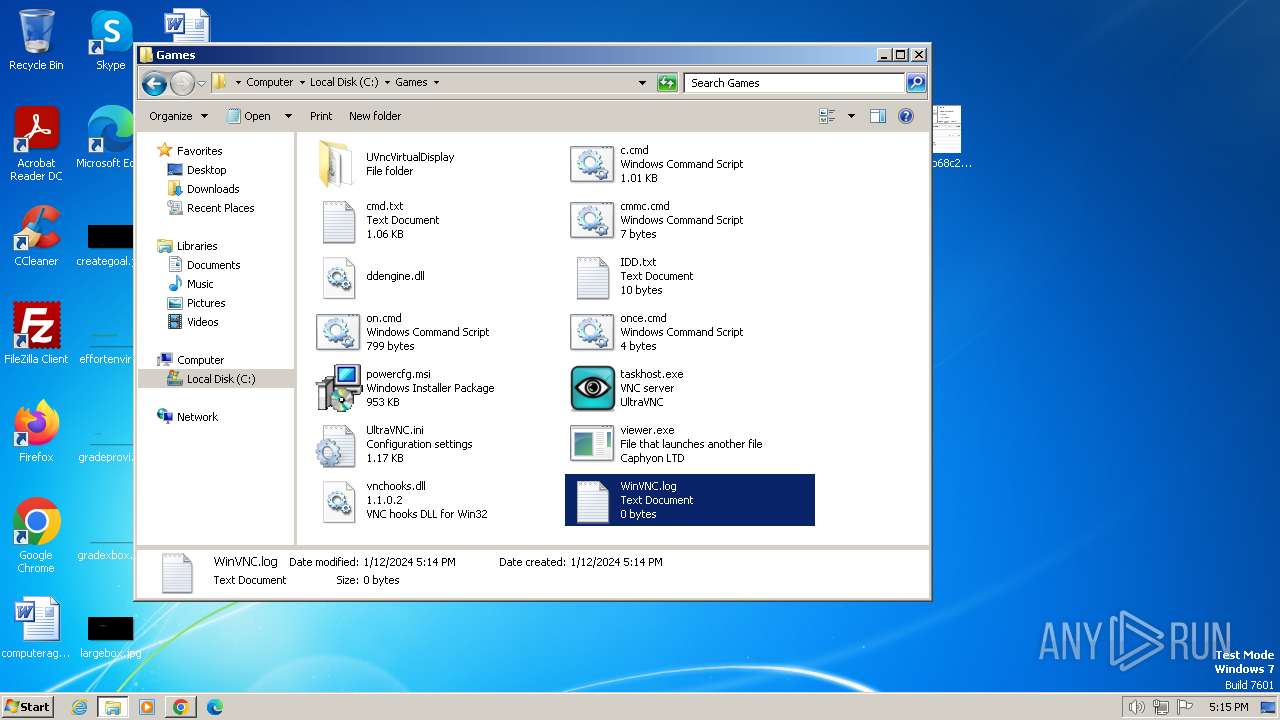Open Skype desktop shortcut
Screen dimensions: 1280x720
(110, 40)
